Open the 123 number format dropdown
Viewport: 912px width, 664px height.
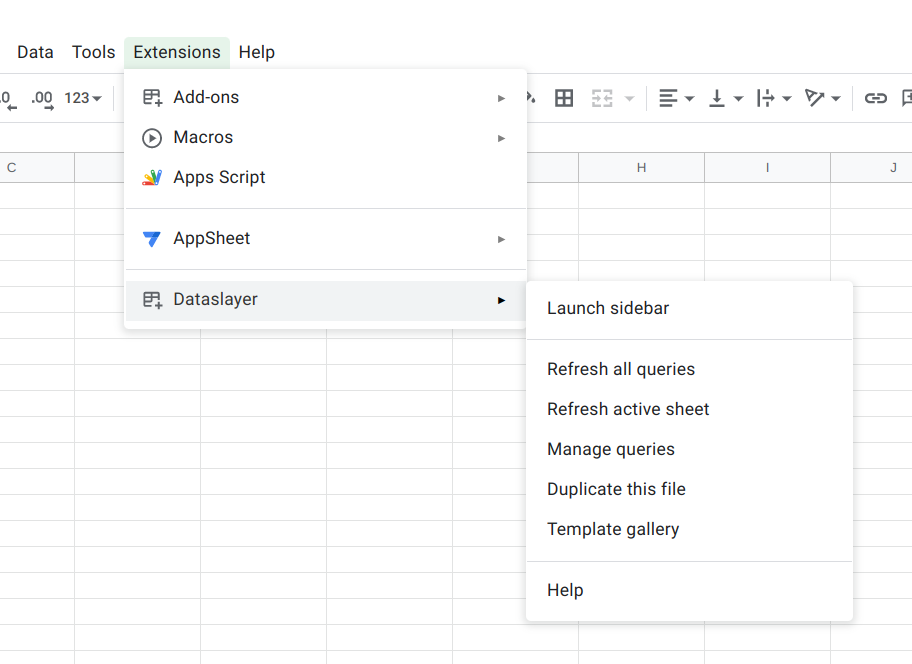click(x=83, y=98)
